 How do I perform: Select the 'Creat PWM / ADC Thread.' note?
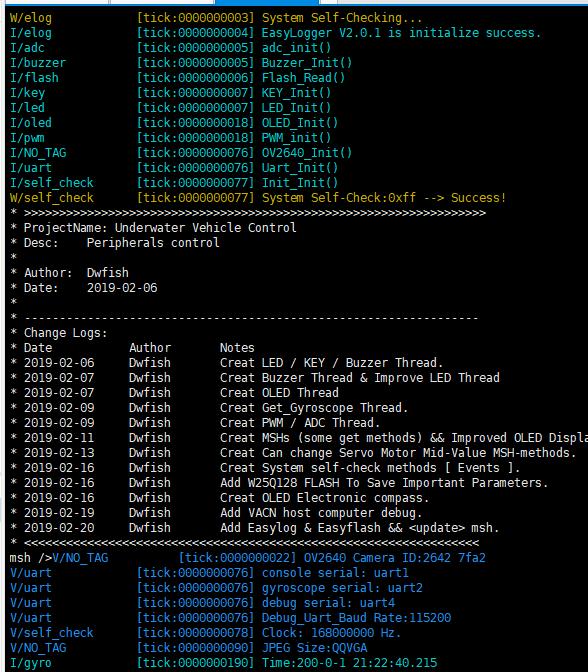click(x=300, y=423)
